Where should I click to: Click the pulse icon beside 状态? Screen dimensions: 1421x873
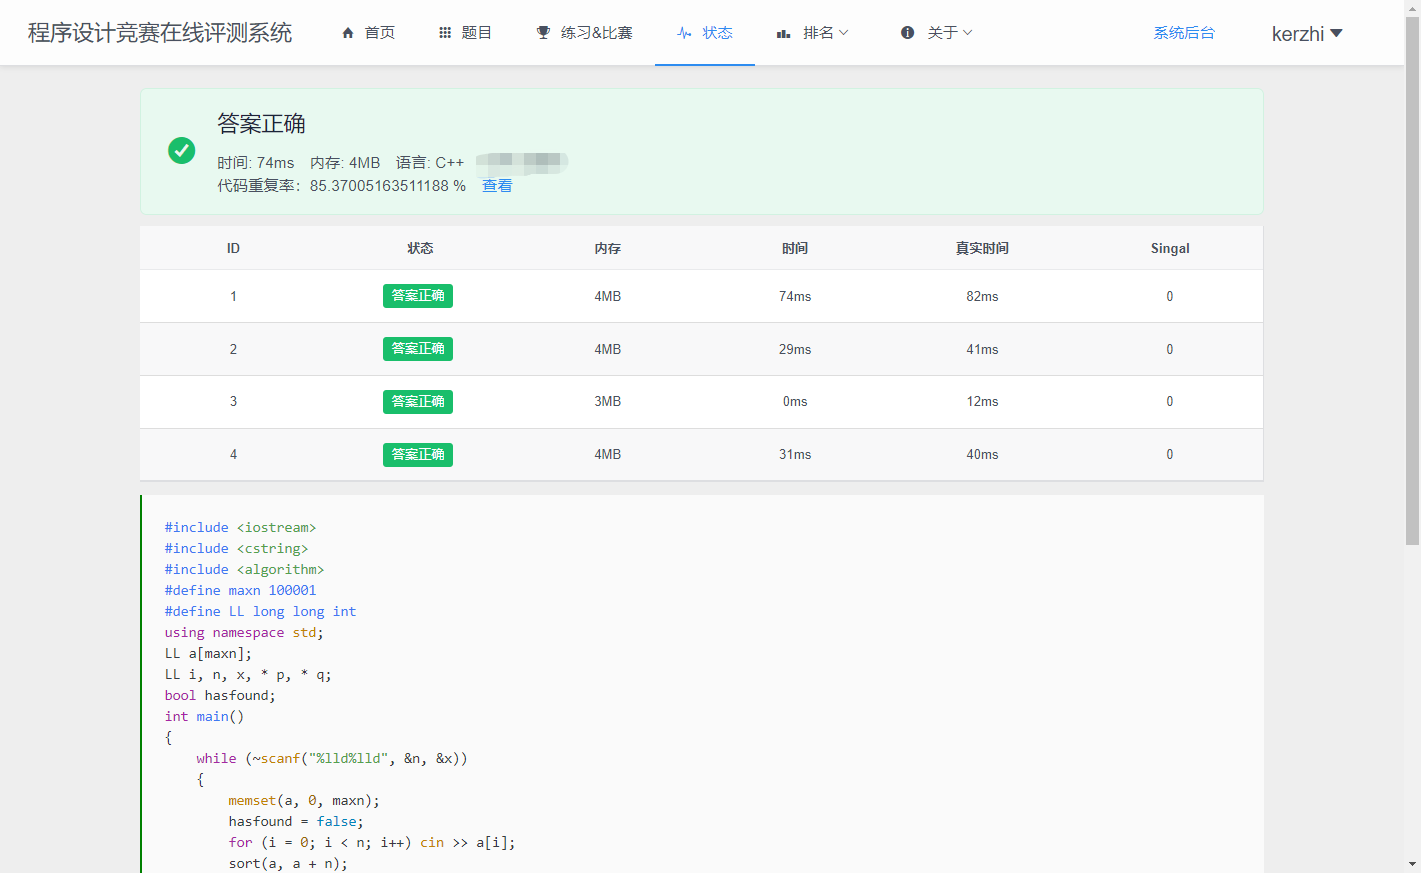coord(684,33)
